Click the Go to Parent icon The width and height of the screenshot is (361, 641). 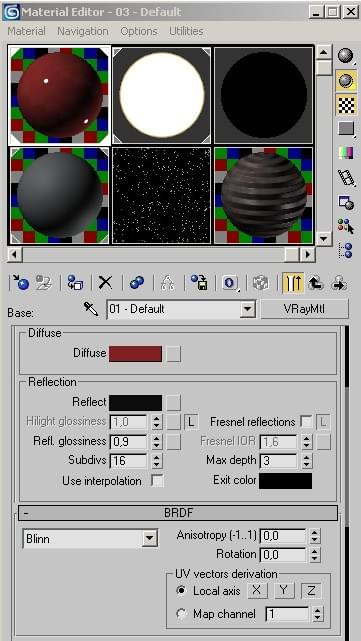[316, 282]
